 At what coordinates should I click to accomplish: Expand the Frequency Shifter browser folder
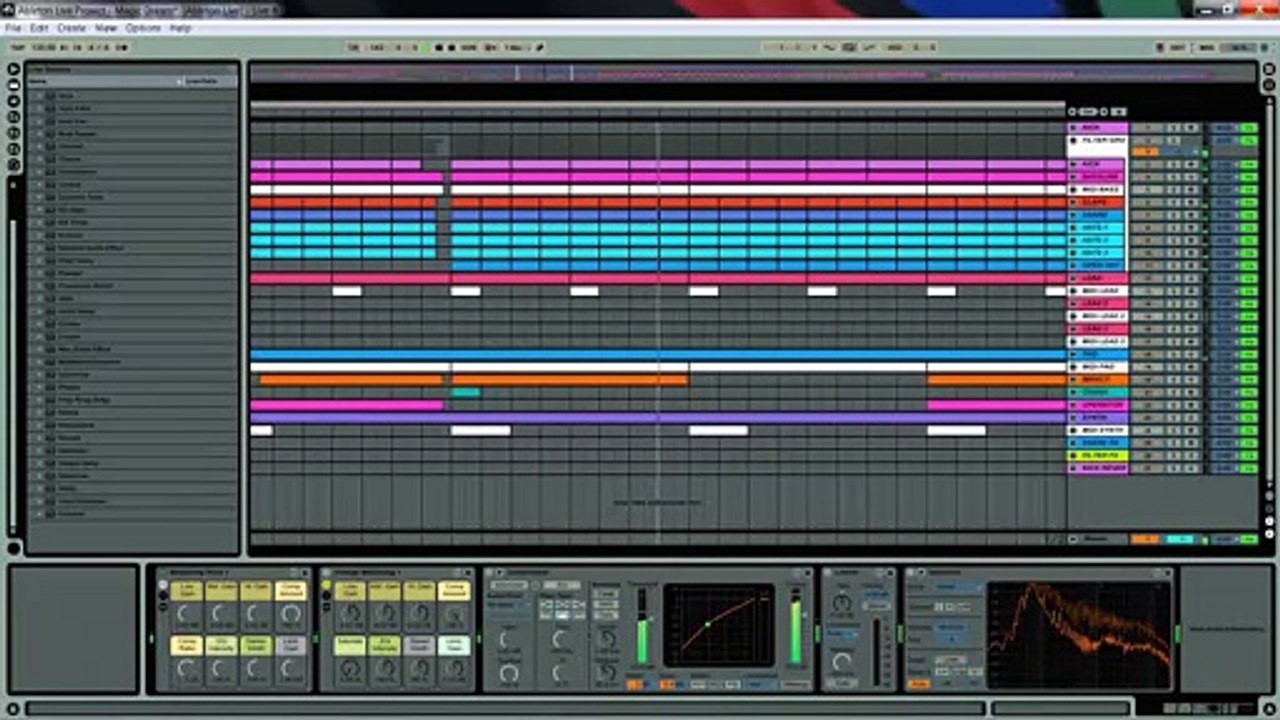pos(39,285)
